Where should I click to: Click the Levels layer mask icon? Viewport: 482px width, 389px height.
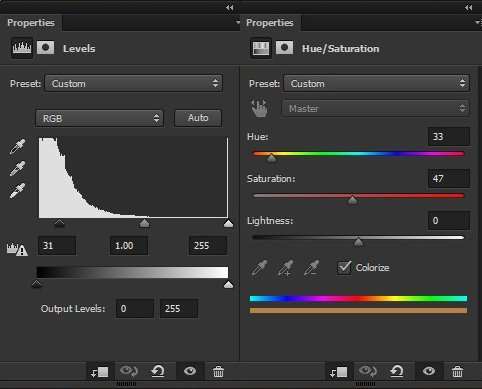pyautogui.click(x=45, y=48)
